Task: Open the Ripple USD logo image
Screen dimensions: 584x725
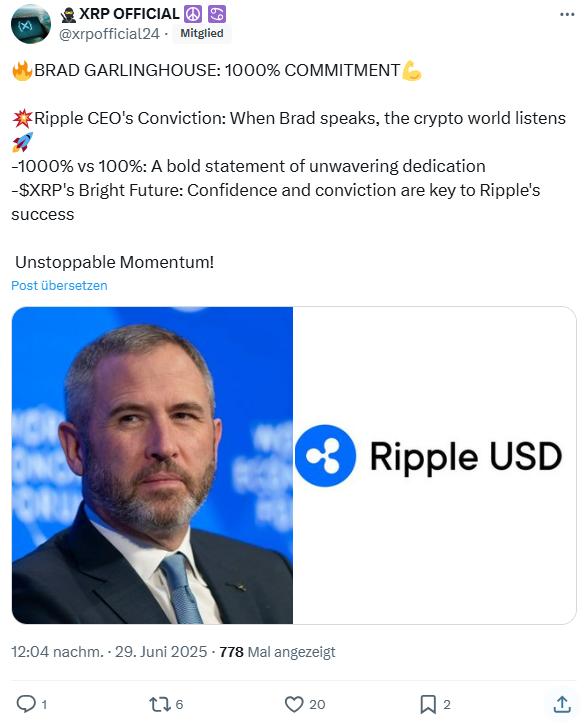Action: click(435, 465)
